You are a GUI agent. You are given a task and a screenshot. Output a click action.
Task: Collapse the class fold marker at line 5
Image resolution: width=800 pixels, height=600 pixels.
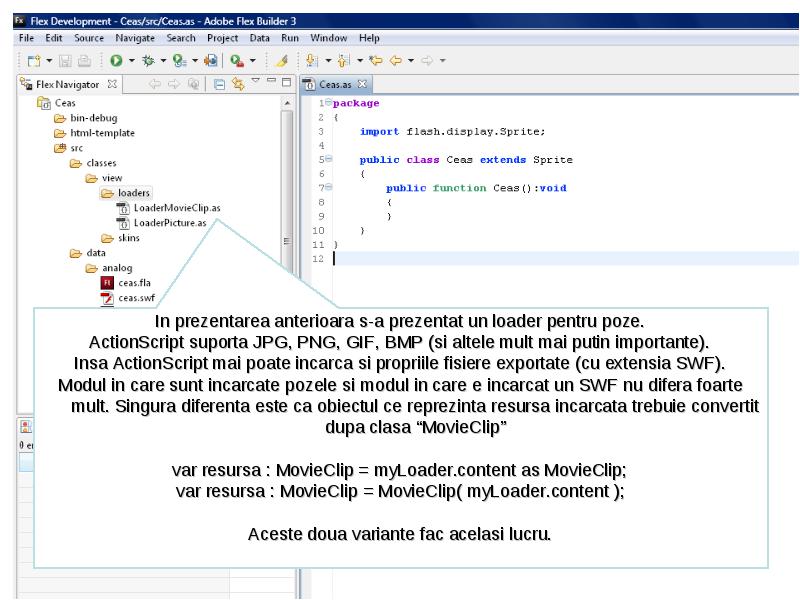coord(329,159)
